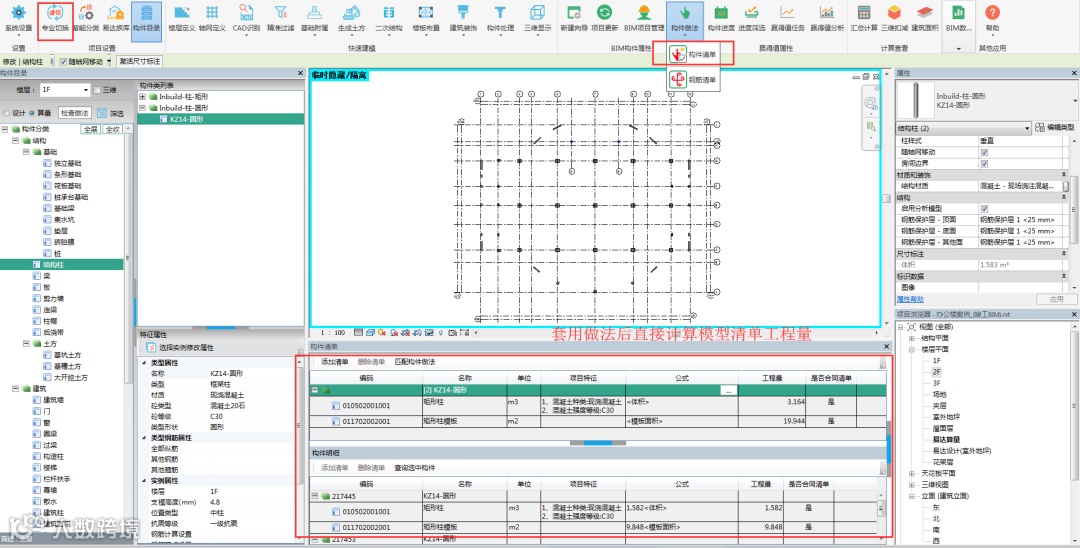Click the 进度筛选 icon
Viewport: 1080px width, 548px height.
[751, 19]
